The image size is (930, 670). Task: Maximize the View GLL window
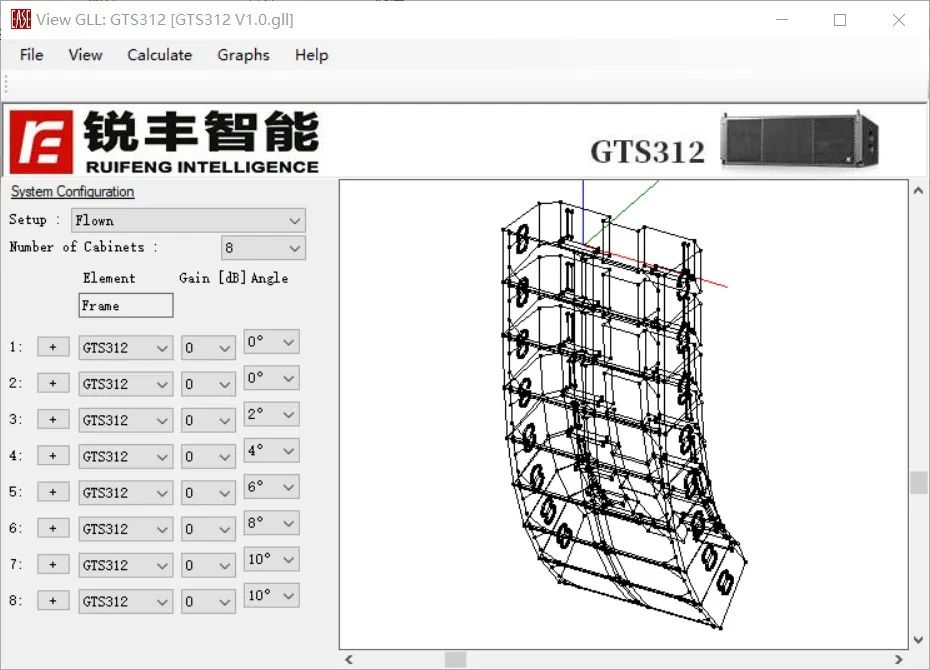(840, 20)
